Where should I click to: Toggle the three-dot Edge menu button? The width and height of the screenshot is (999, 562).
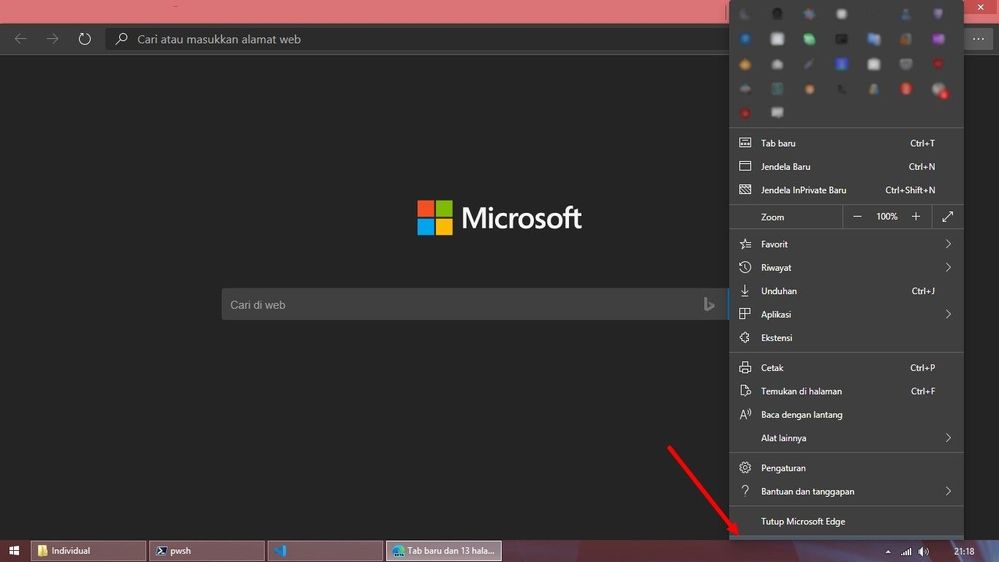978,39
